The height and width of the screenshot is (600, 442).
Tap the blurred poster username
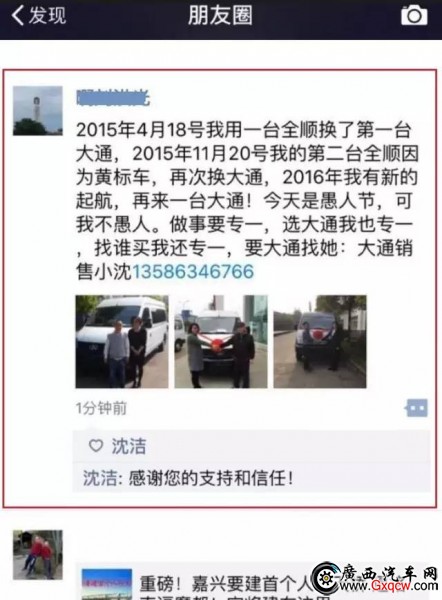pos(113,98)
